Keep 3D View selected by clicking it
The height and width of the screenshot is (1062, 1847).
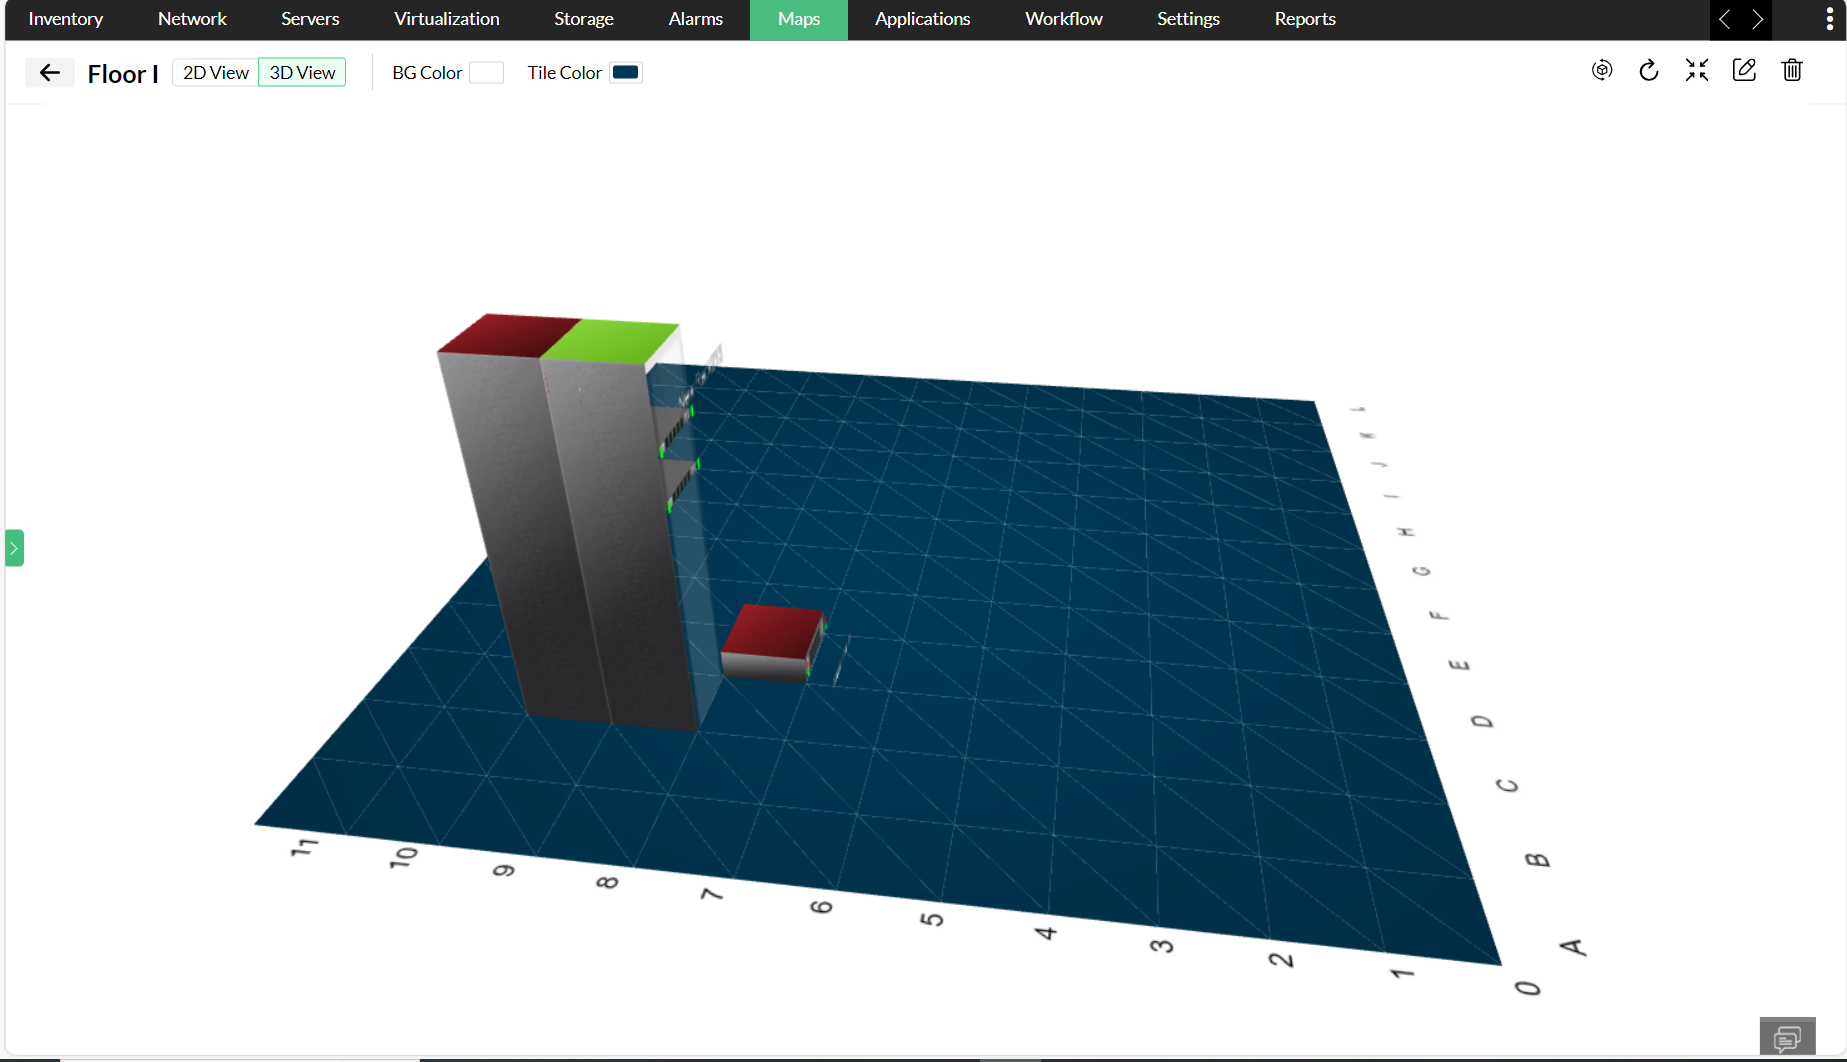pos(301,72)
